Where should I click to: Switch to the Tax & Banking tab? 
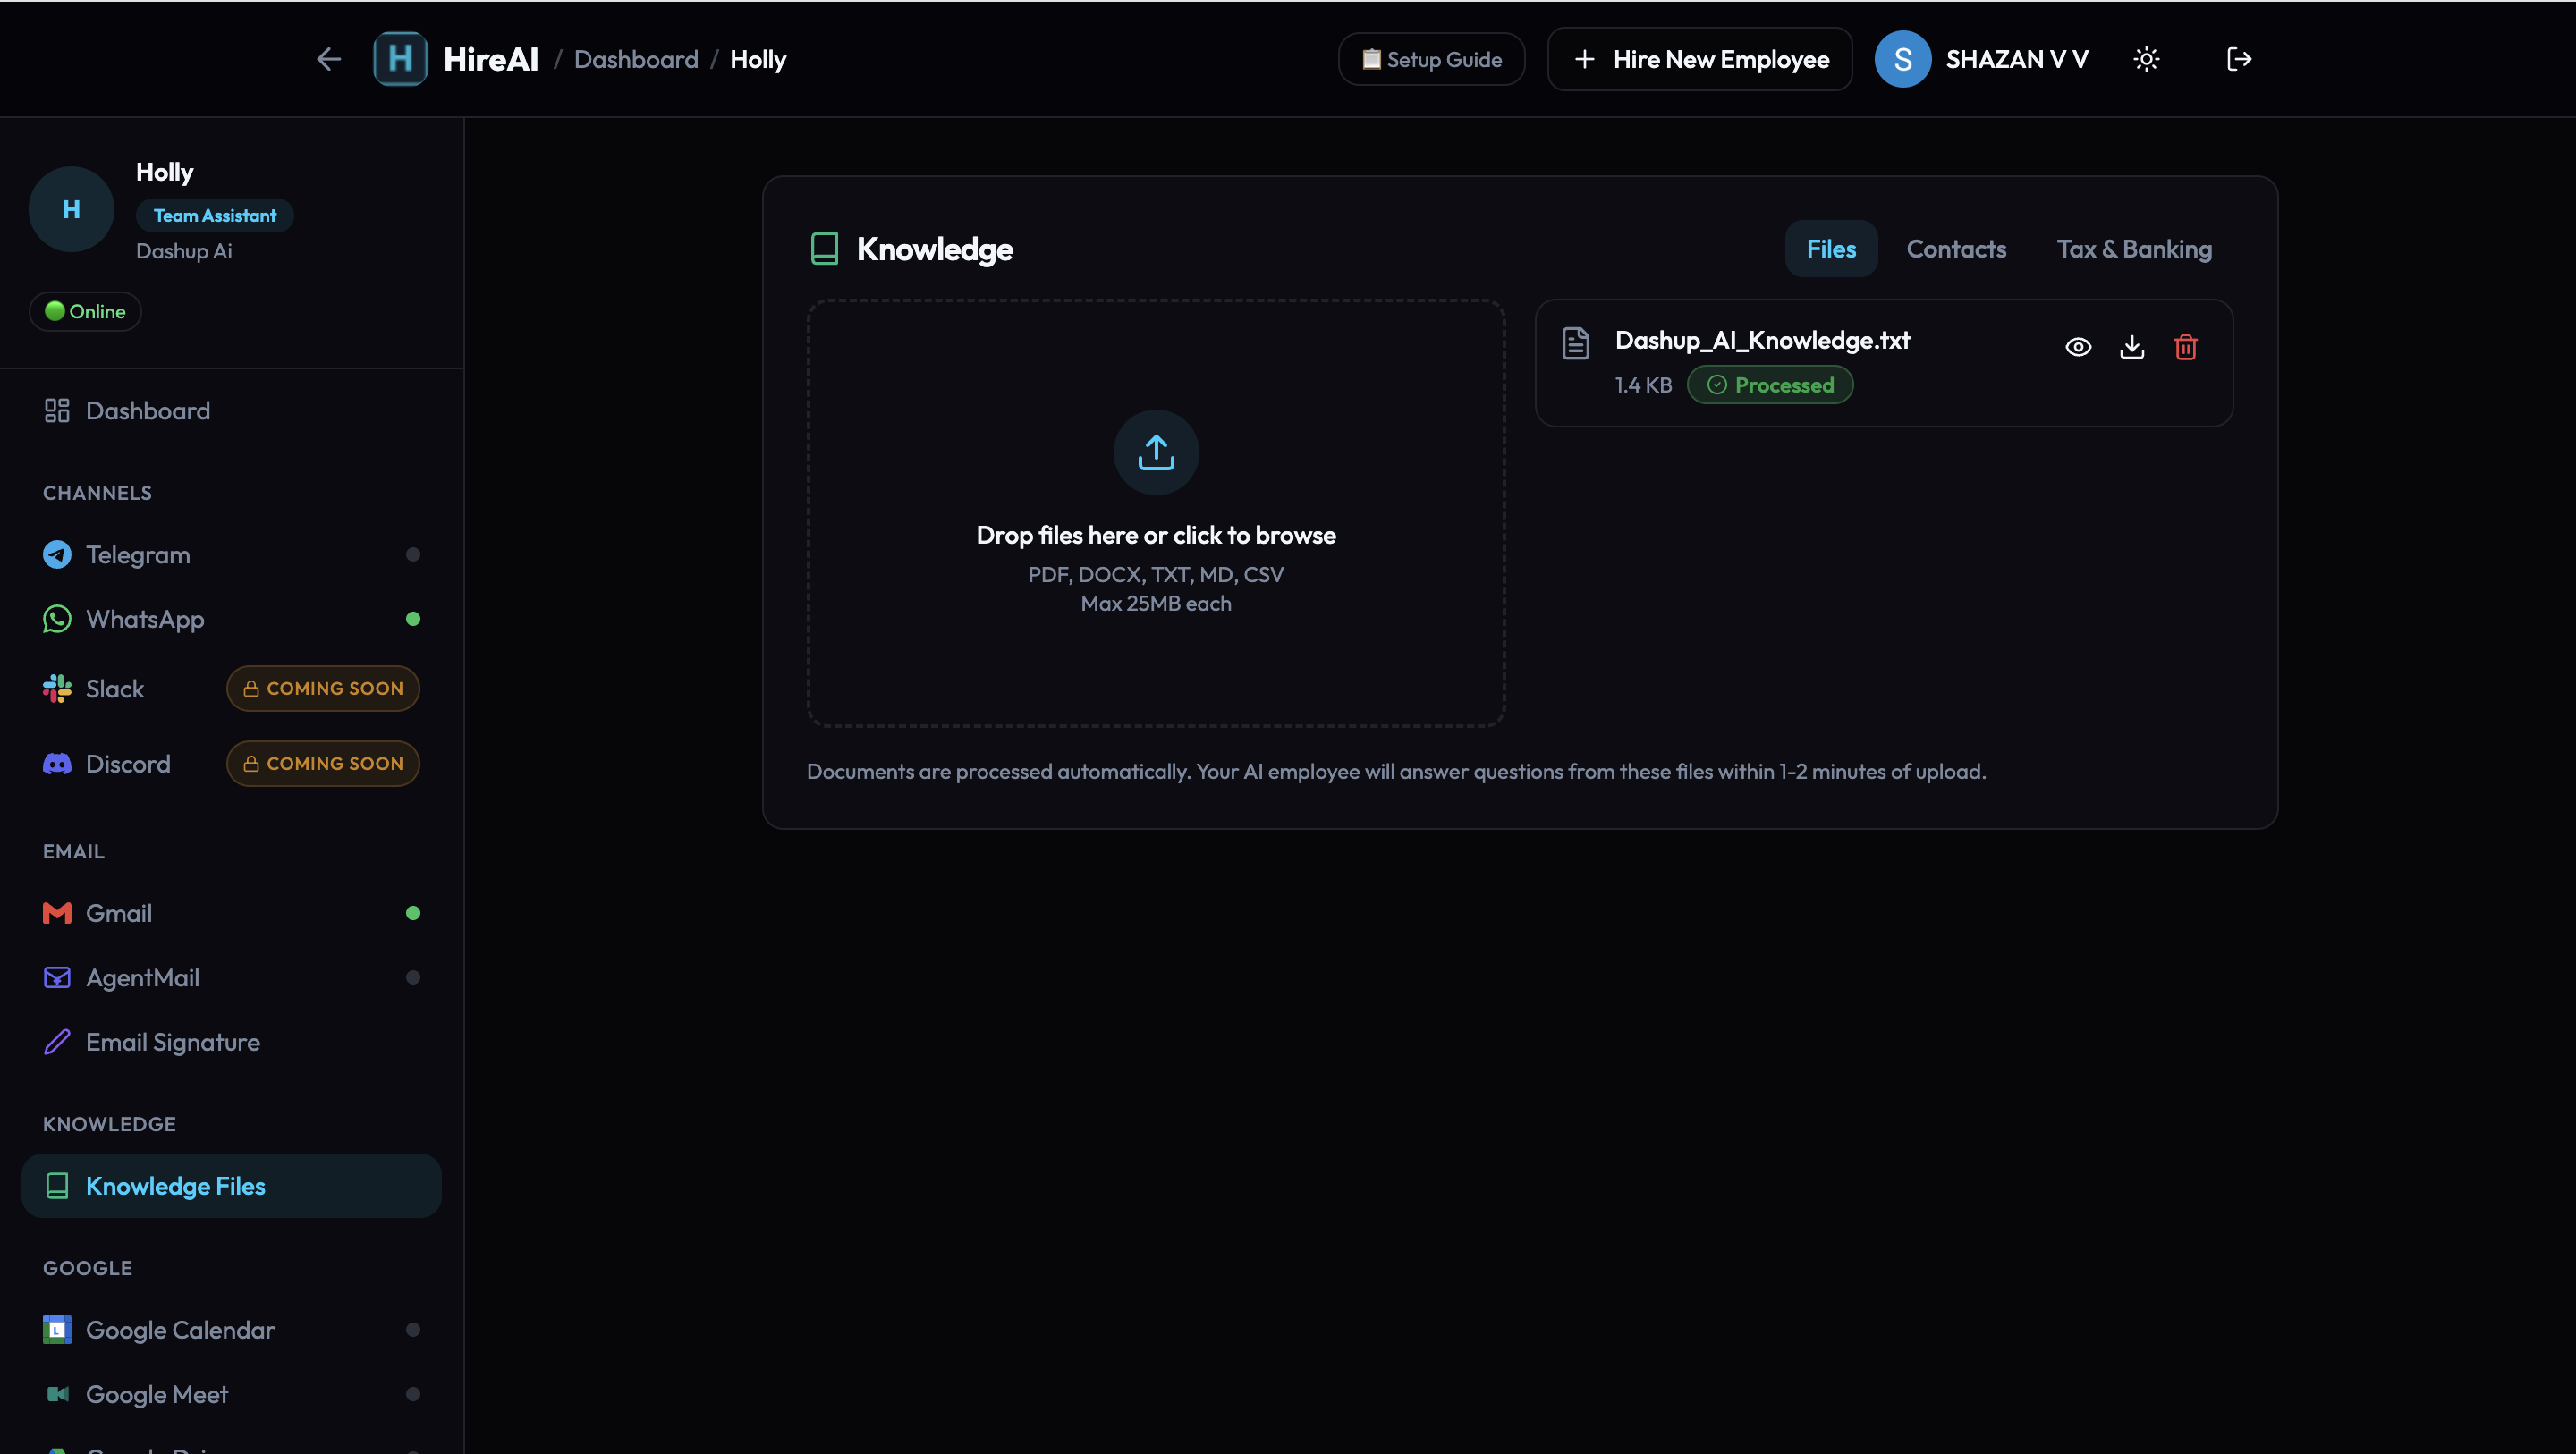click(x=2134, y=249)
